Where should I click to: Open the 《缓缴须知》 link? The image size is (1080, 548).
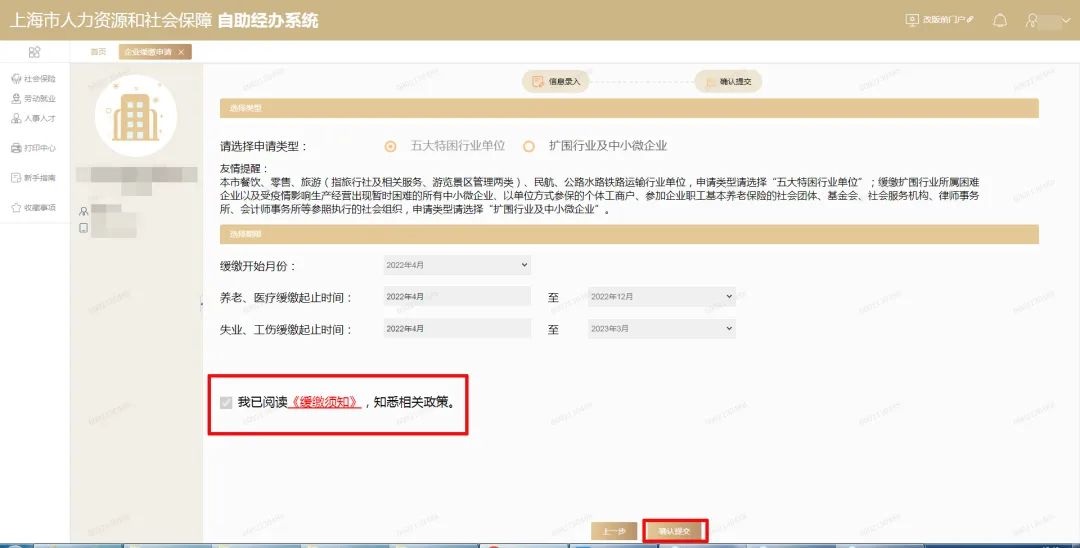pyautogui.click(x=324, y=403)
